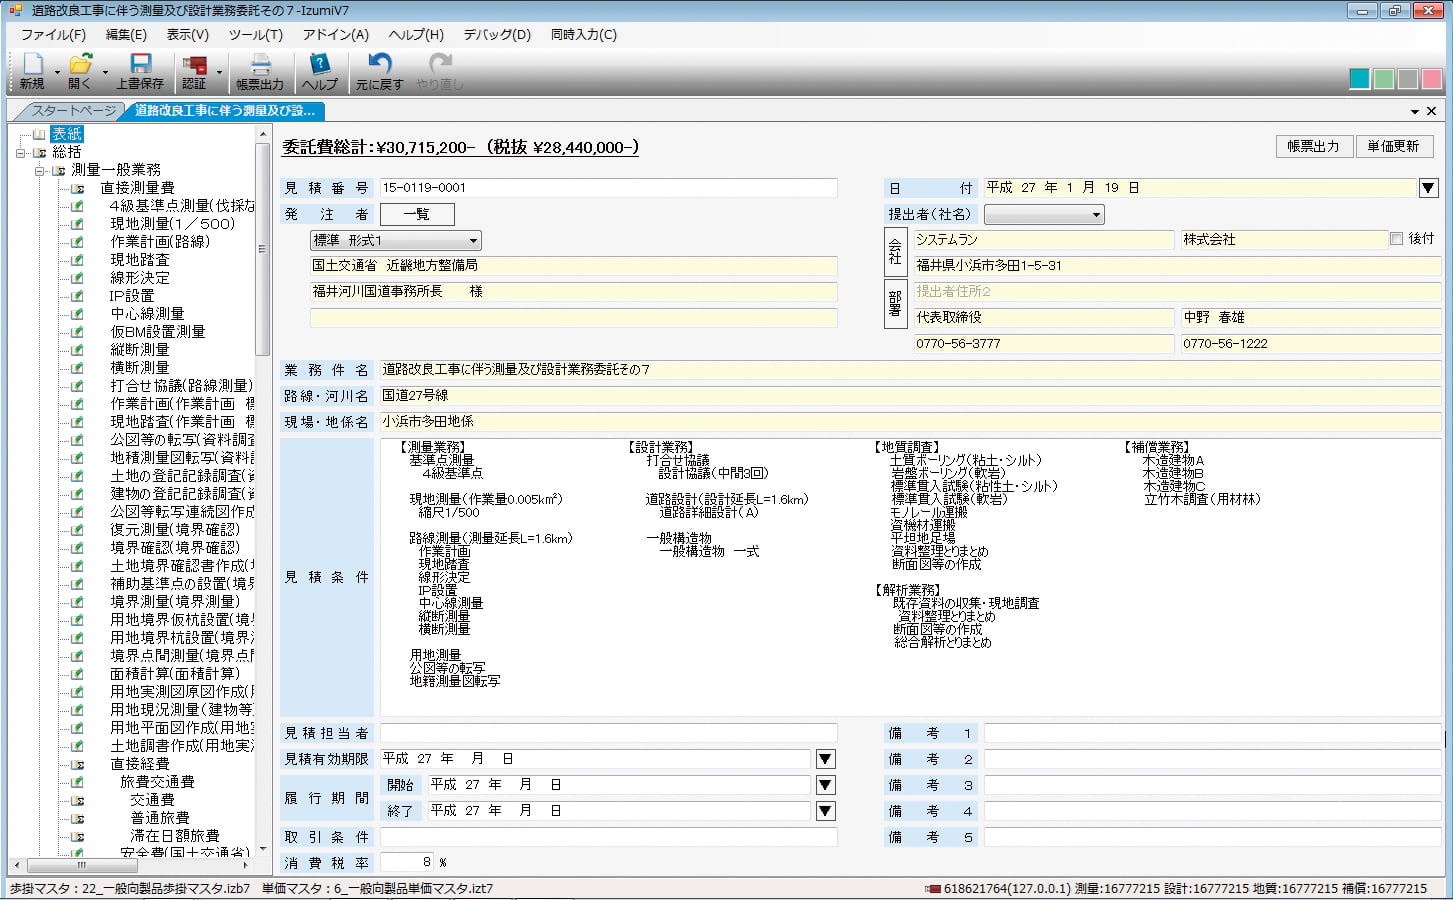Image resolution: width=1453 pixels, height=900 pixels.
Task: Enable the 後付 checkbox near 株式会社
Action: [x=1397, y=239]
